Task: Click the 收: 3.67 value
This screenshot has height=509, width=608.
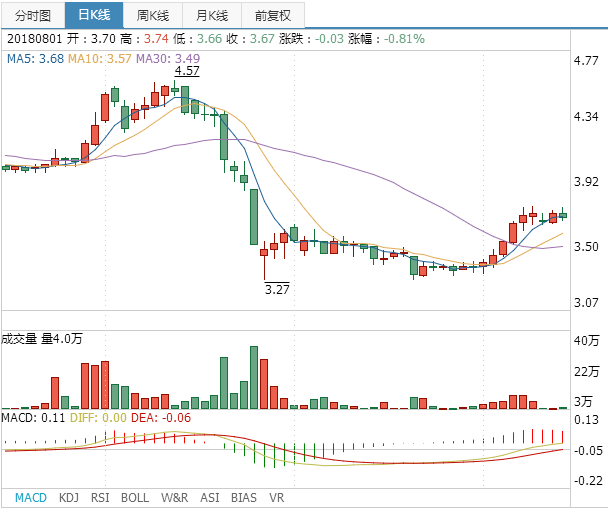Action: click(x=251, y=39)
